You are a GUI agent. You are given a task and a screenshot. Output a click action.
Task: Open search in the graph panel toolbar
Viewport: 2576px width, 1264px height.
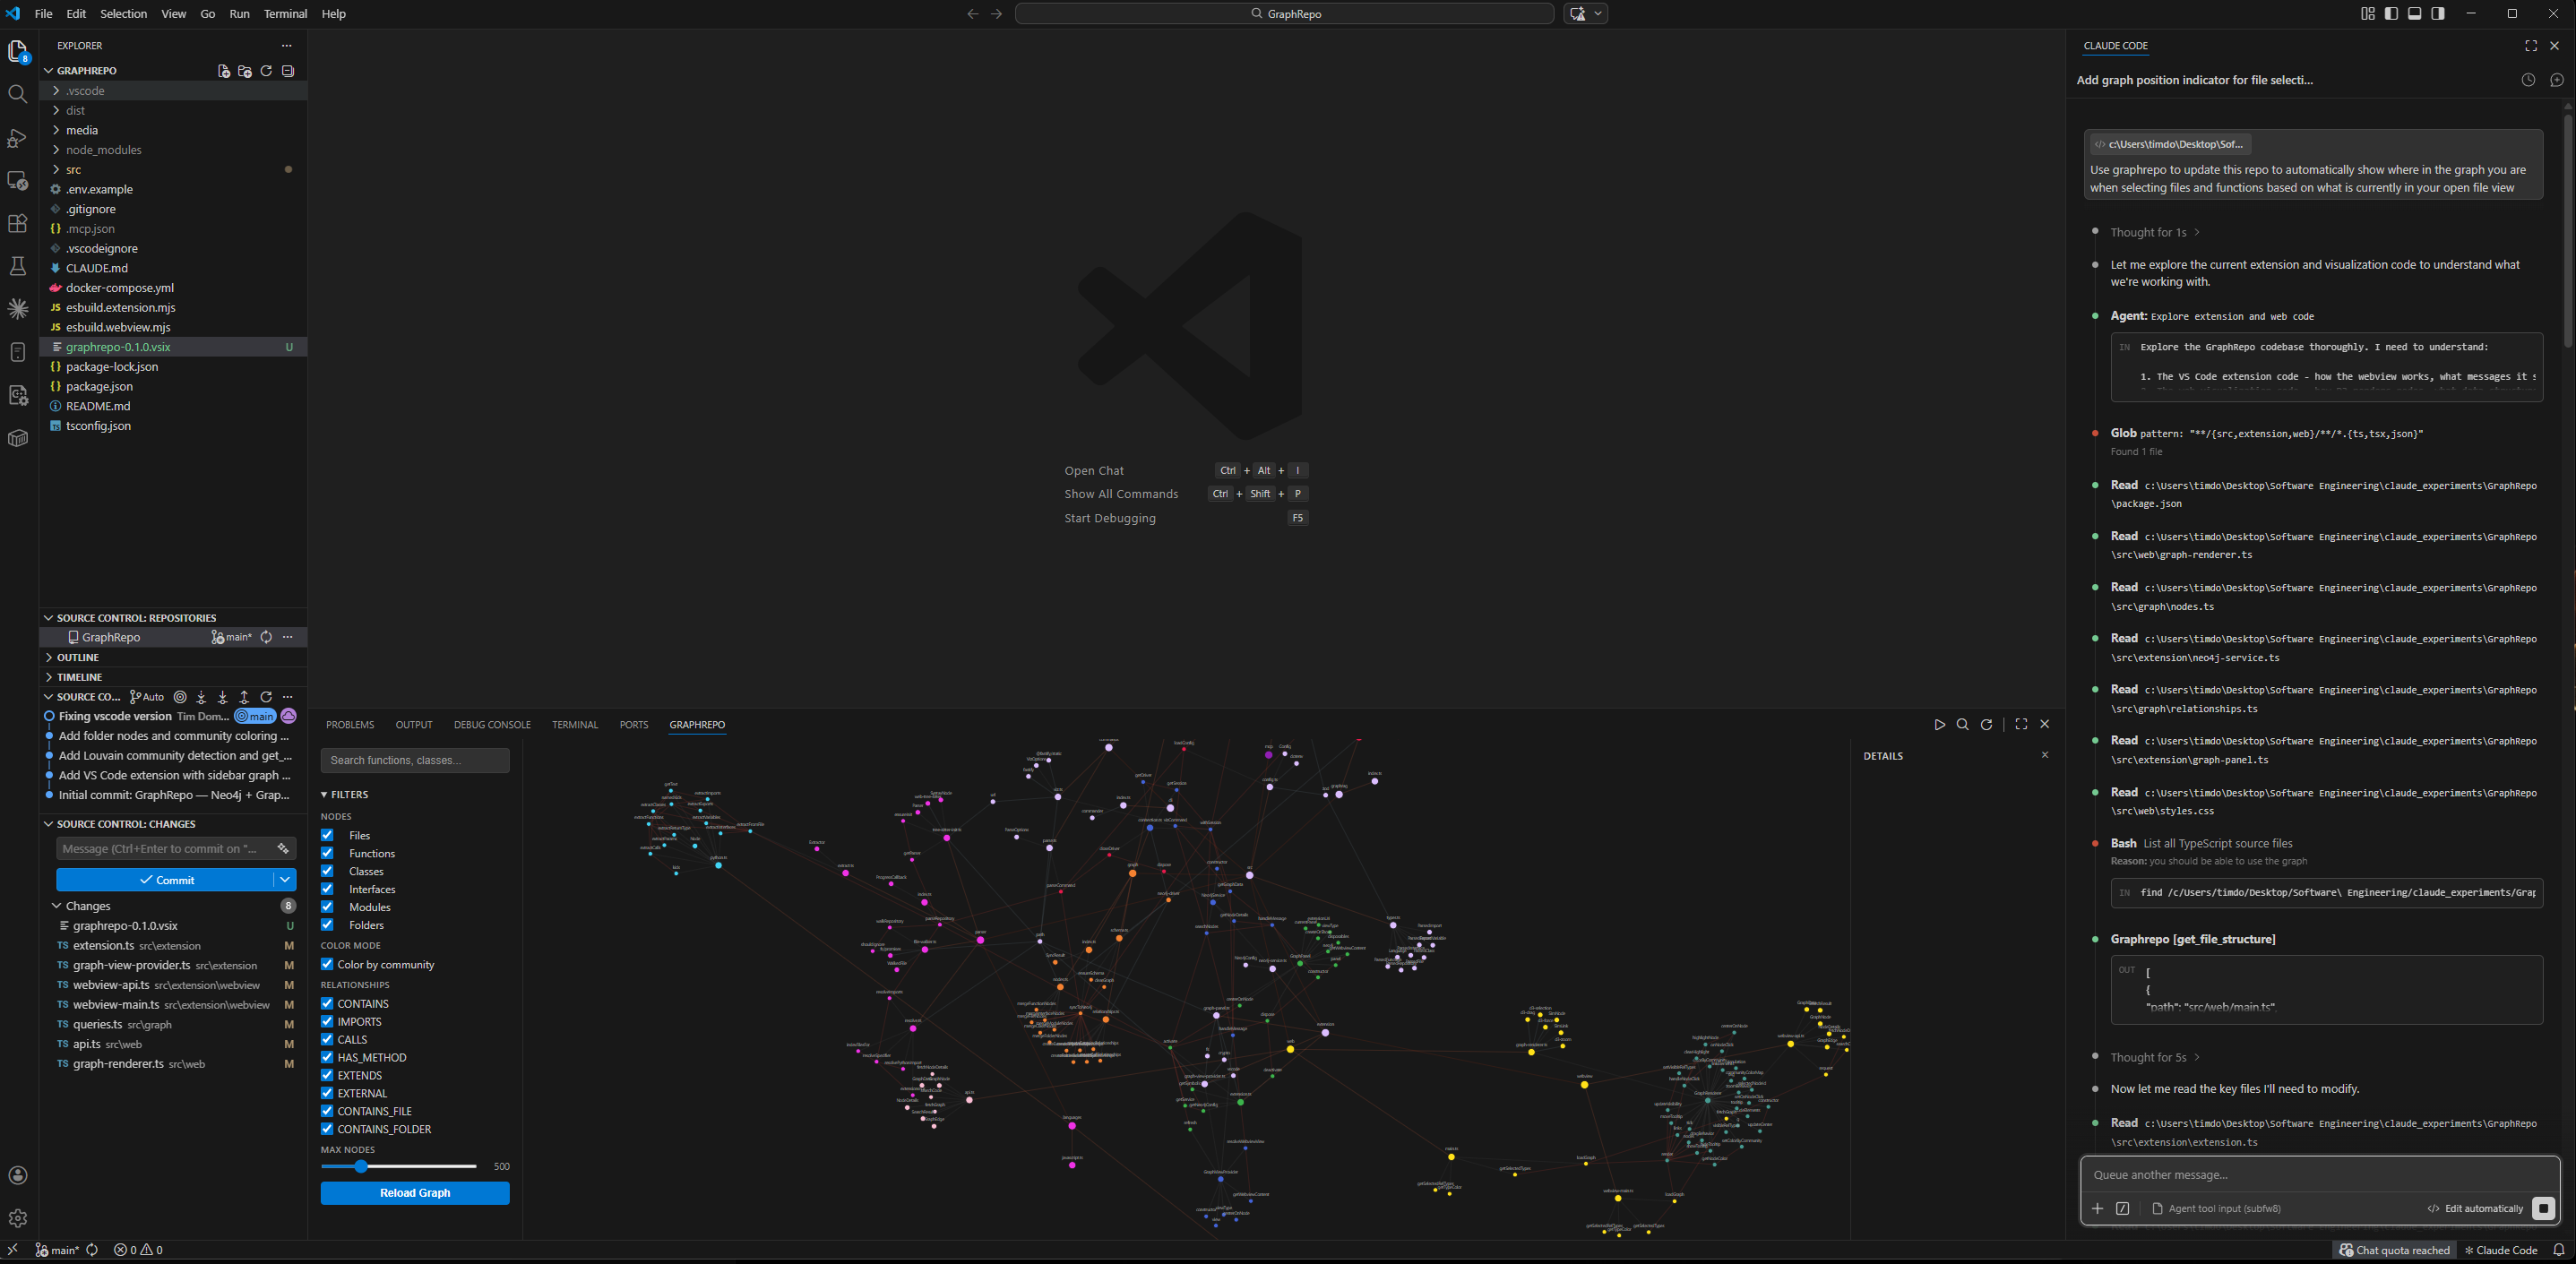pos(1962,724)
